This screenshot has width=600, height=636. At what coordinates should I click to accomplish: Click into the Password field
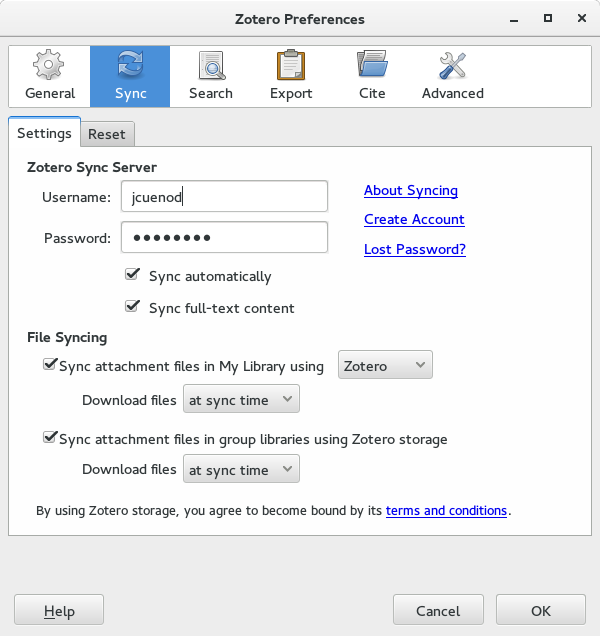pyautogui.click(x=224, y=237)
